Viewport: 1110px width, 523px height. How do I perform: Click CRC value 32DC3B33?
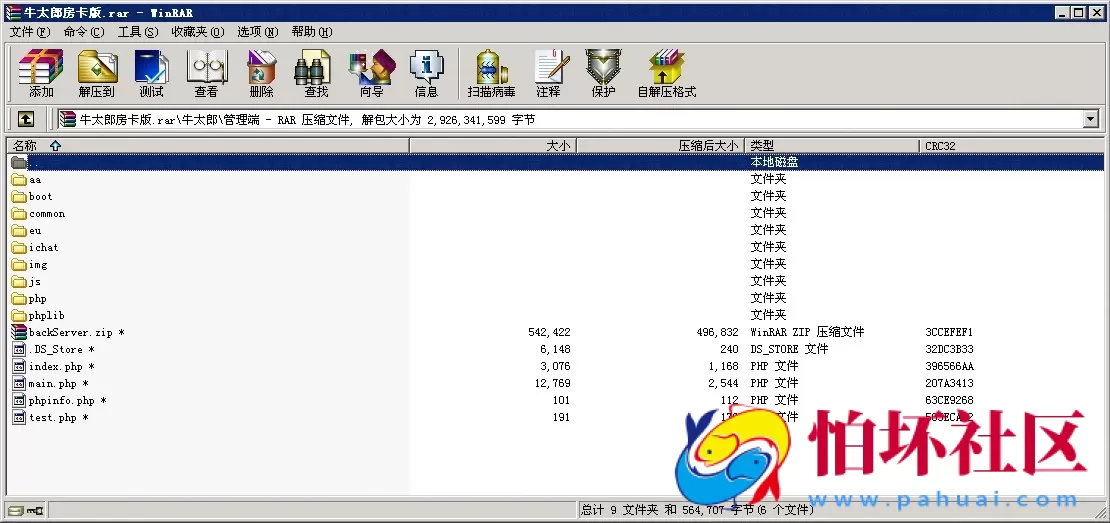click(x=949, y=350)
